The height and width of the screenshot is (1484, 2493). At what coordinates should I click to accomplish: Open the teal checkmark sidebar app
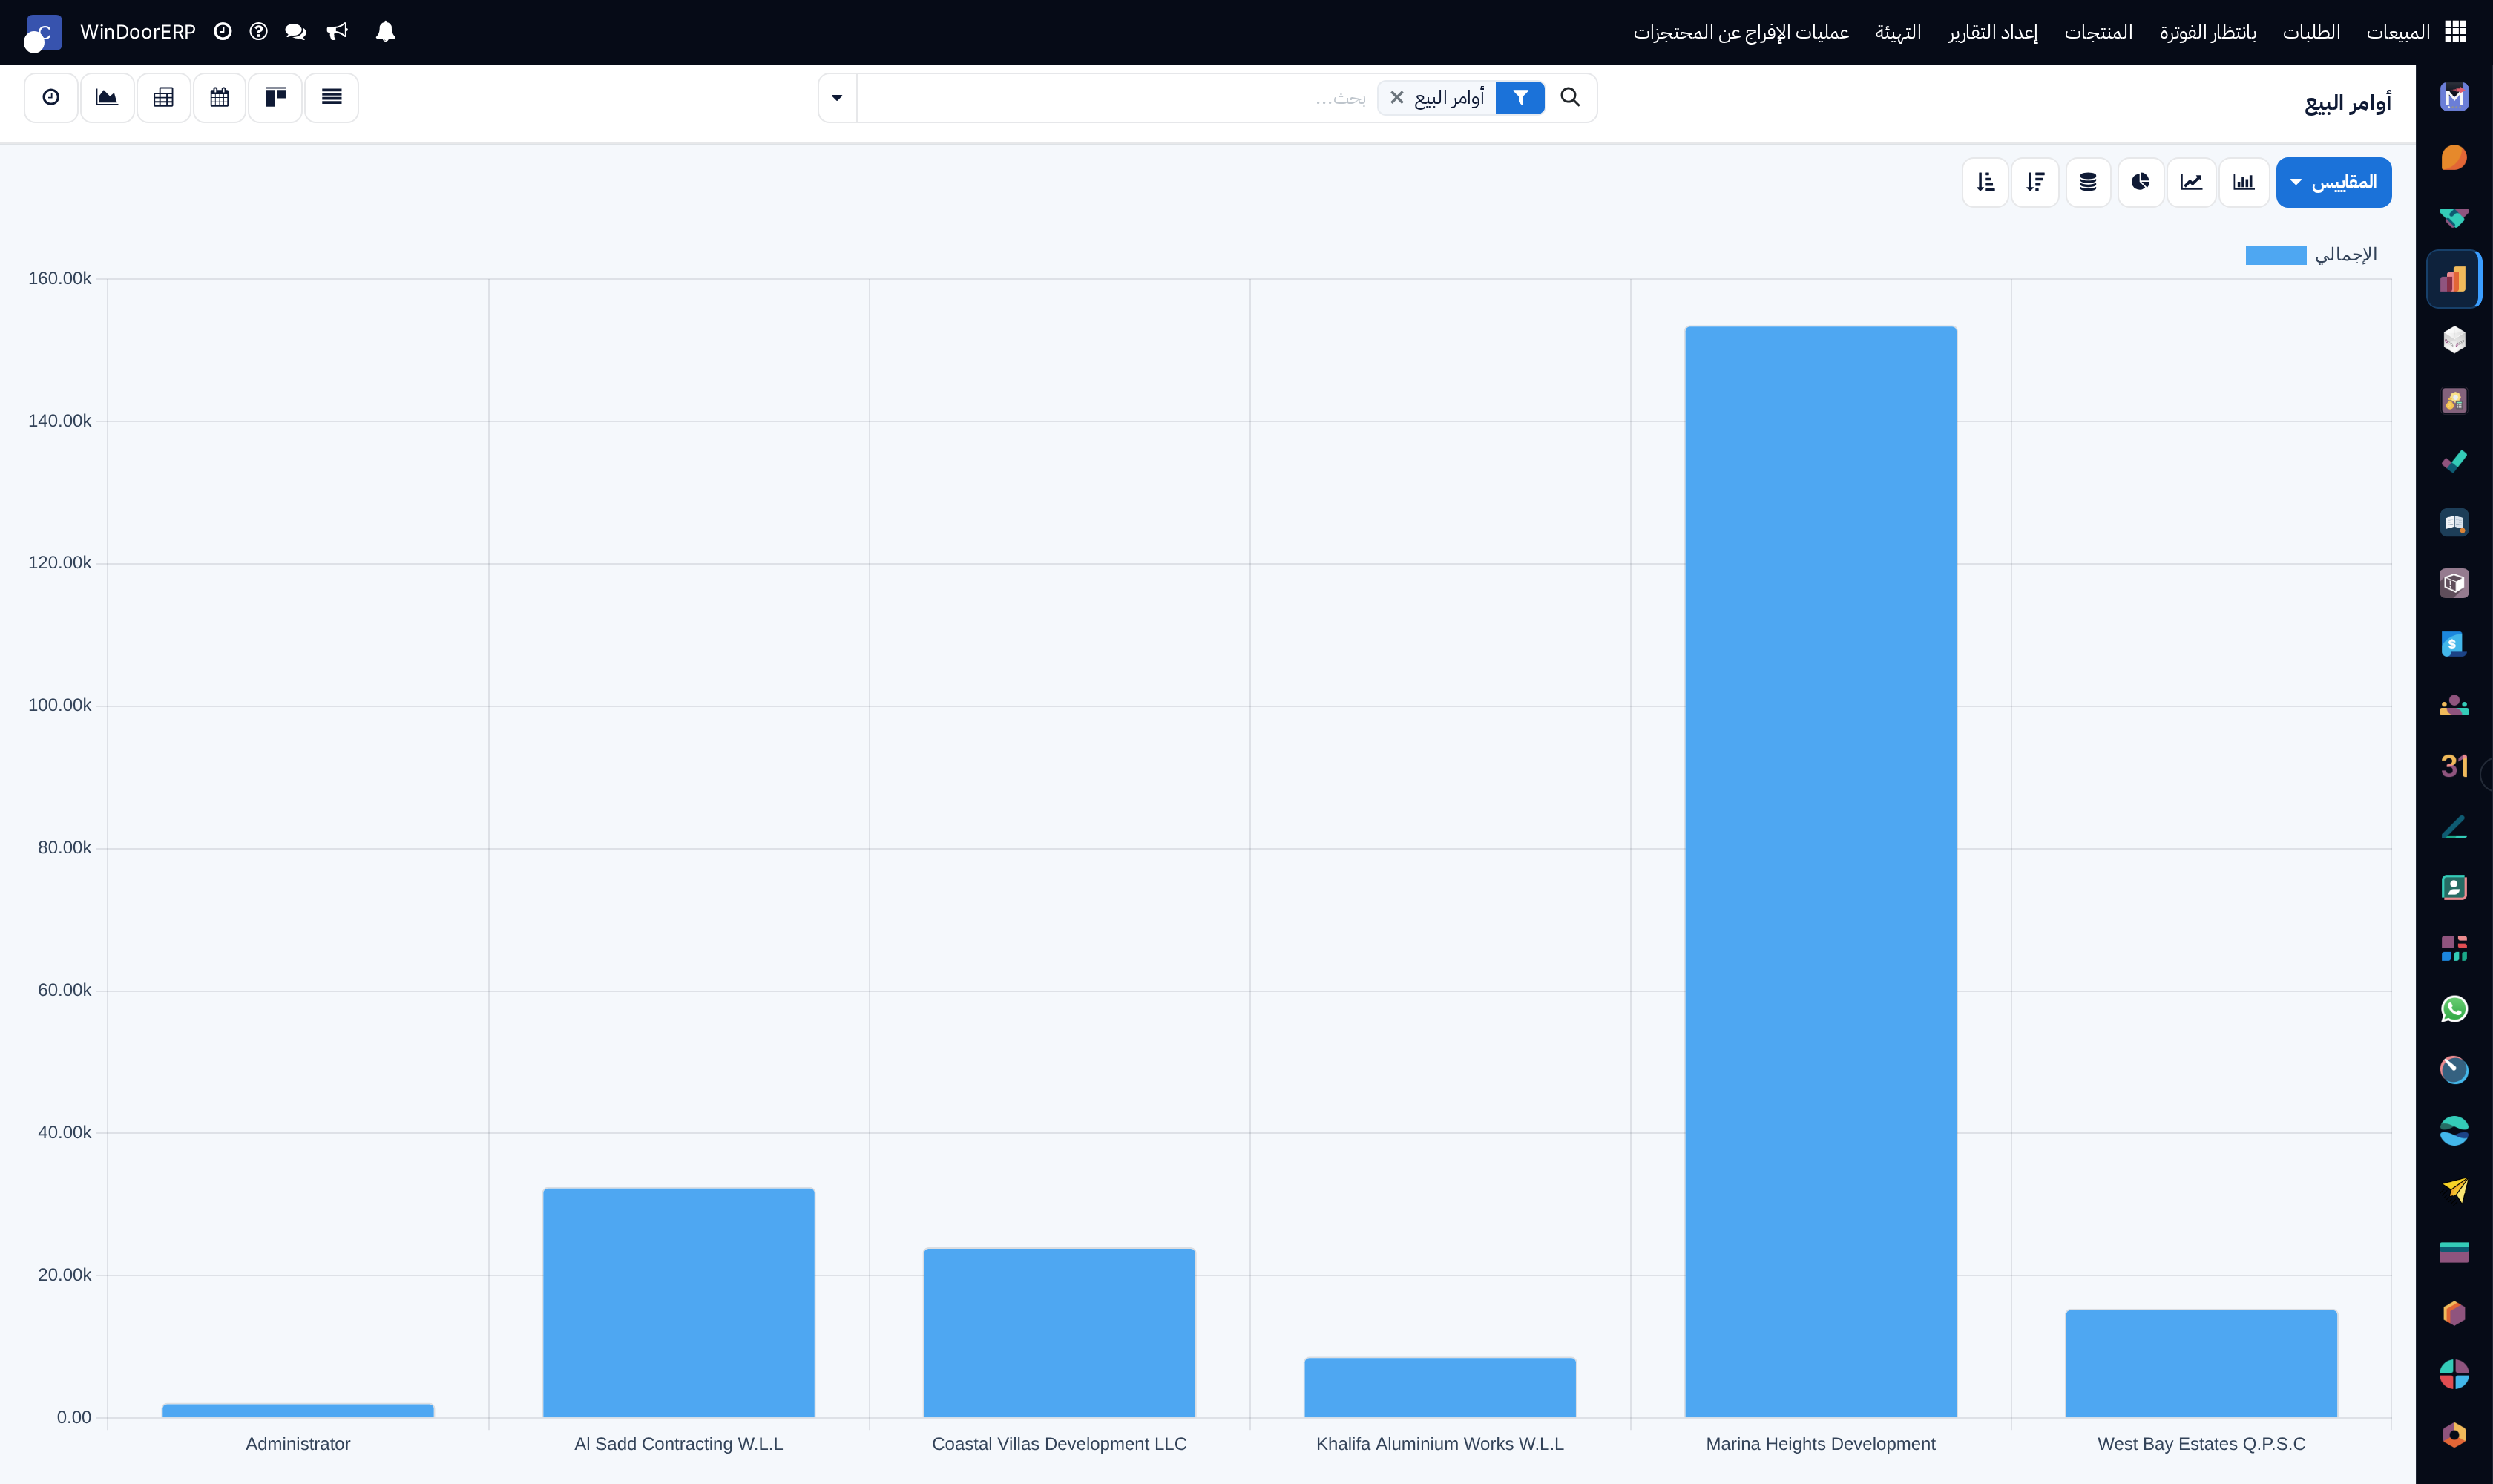(x=2454, y=462)
